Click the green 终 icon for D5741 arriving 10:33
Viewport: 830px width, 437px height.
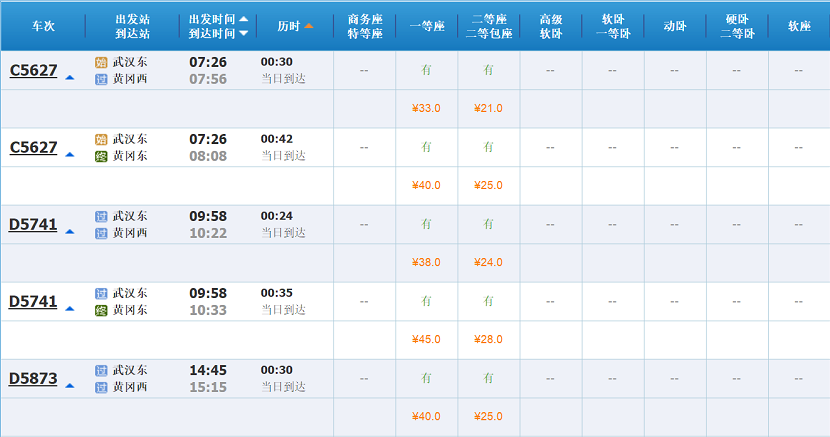coord(101,311)
